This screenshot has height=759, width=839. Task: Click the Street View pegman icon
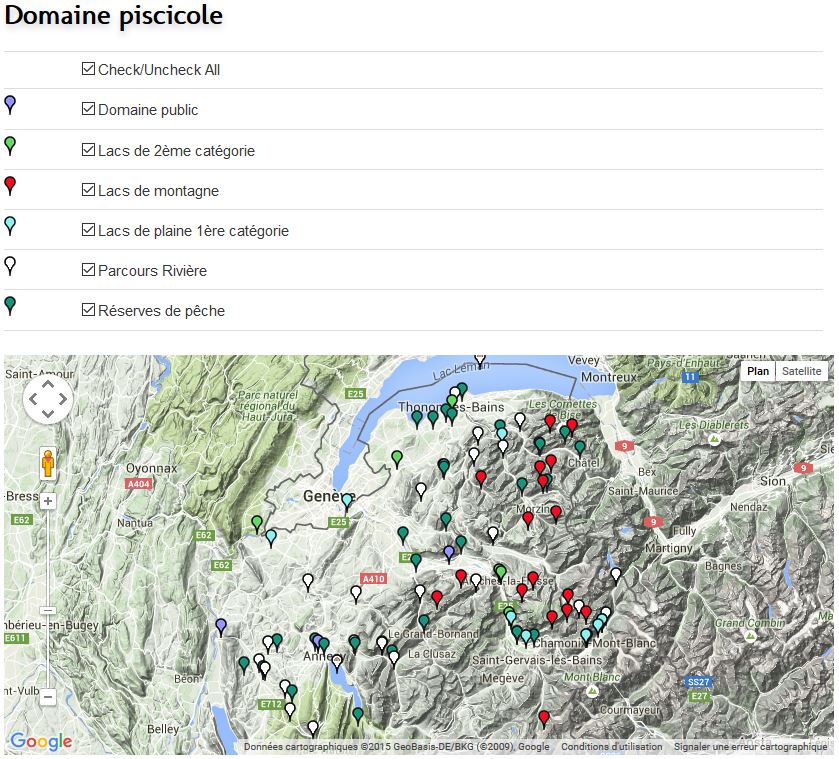click(x=48, y=464)
